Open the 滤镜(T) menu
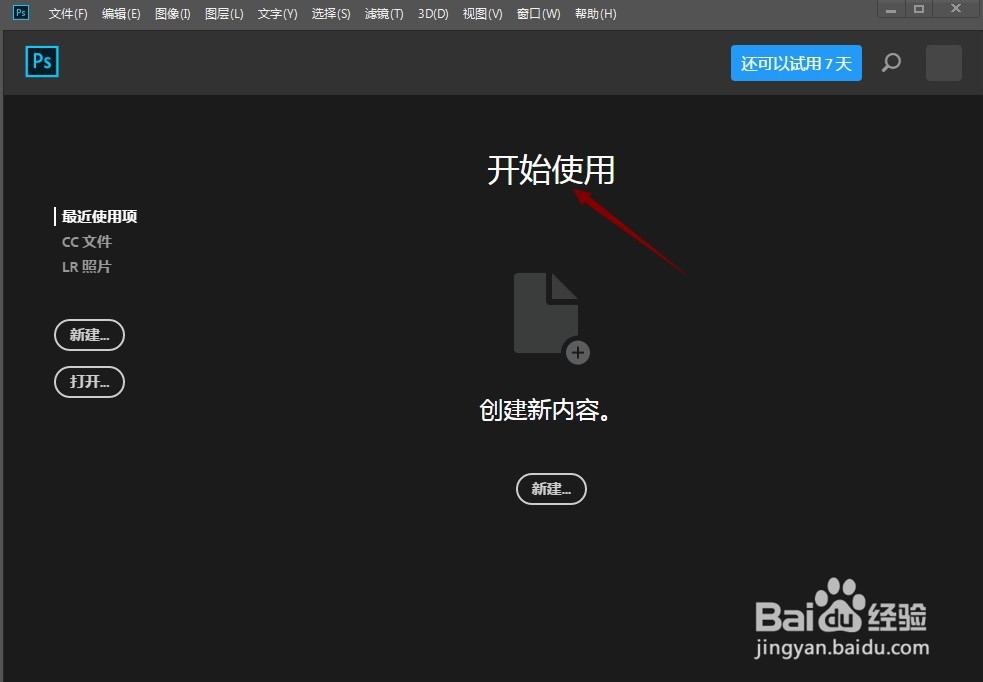 [x=384, y=14]
